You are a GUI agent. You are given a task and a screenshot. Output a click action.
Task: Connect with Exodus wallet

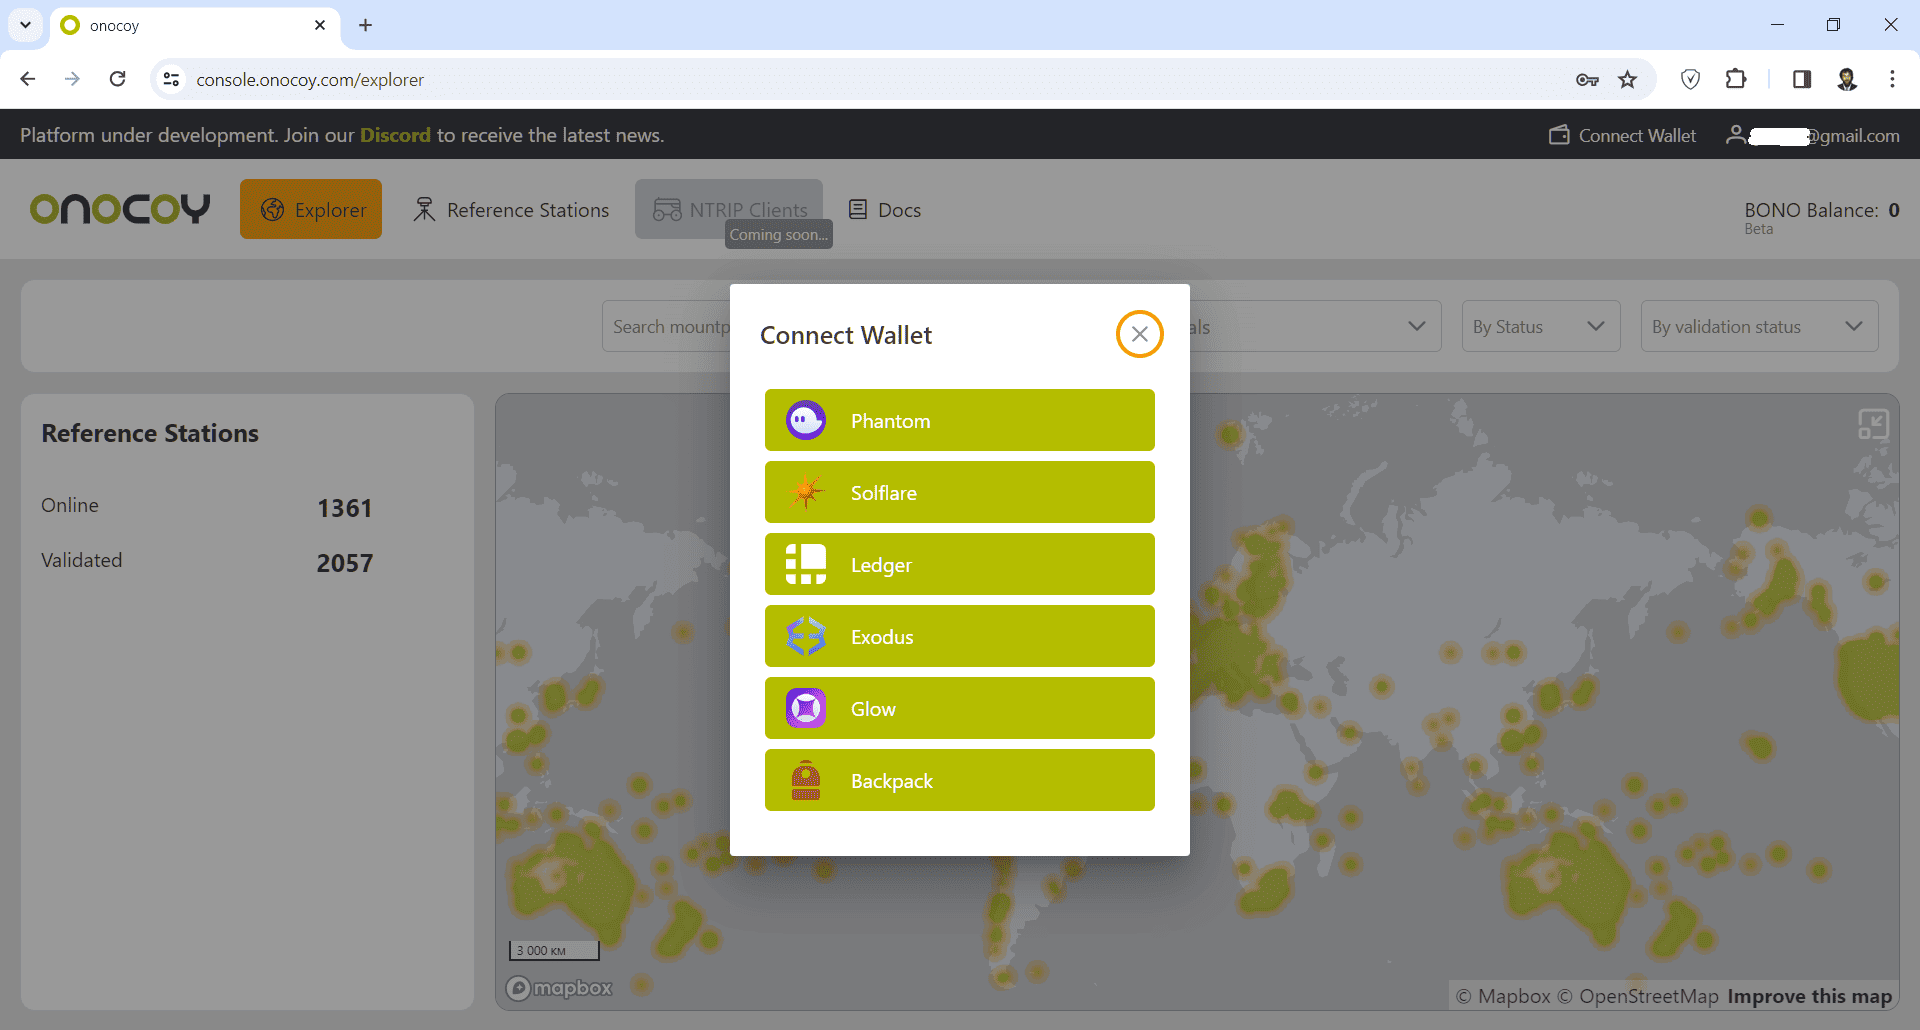pyautogui.click(x=959, y=636)
